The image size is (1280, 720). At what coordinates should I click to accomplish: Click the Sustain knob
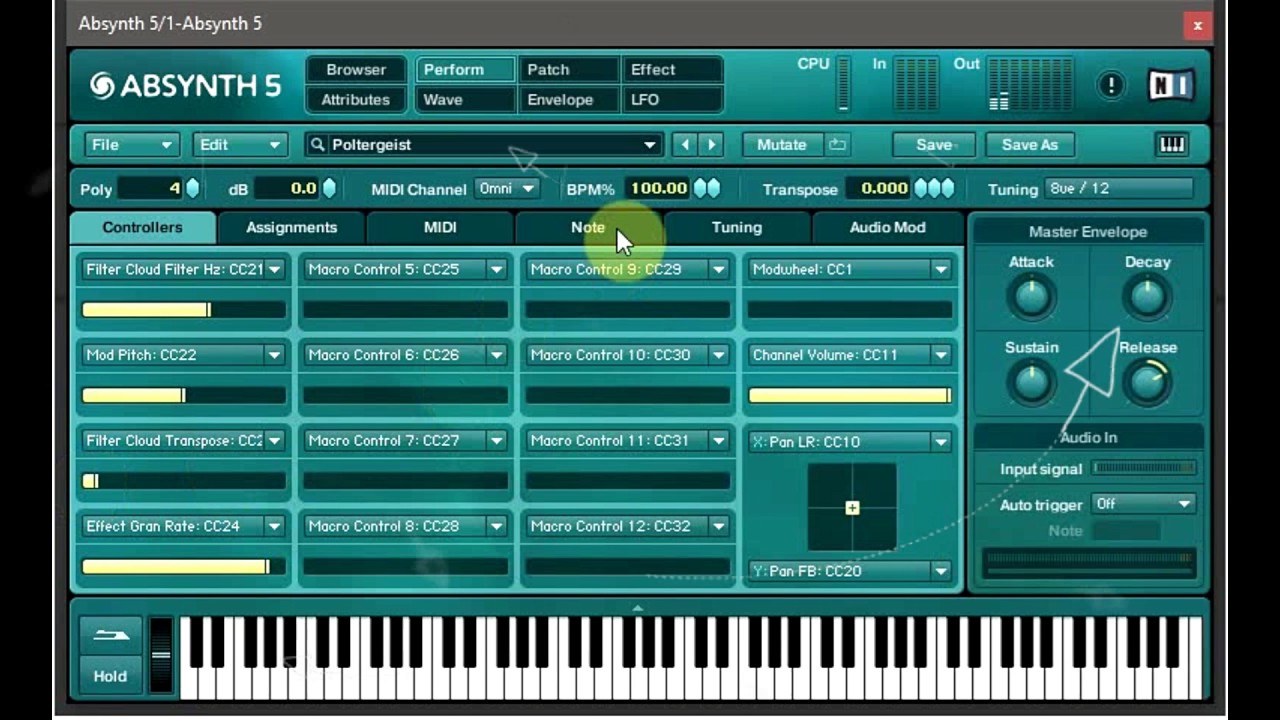(x=1031, y=382)
